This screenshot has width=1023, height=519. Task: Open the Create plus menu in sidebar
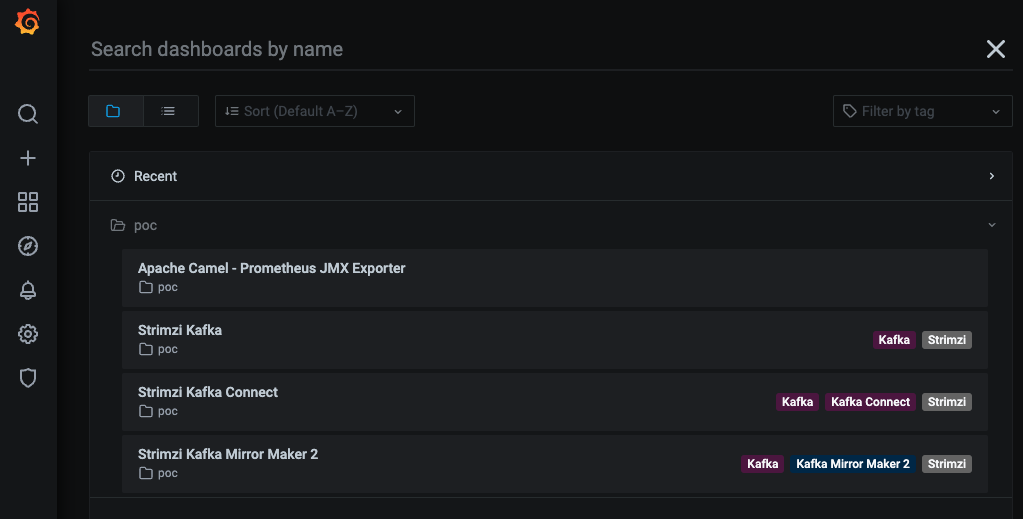click(x=27, y=158)
